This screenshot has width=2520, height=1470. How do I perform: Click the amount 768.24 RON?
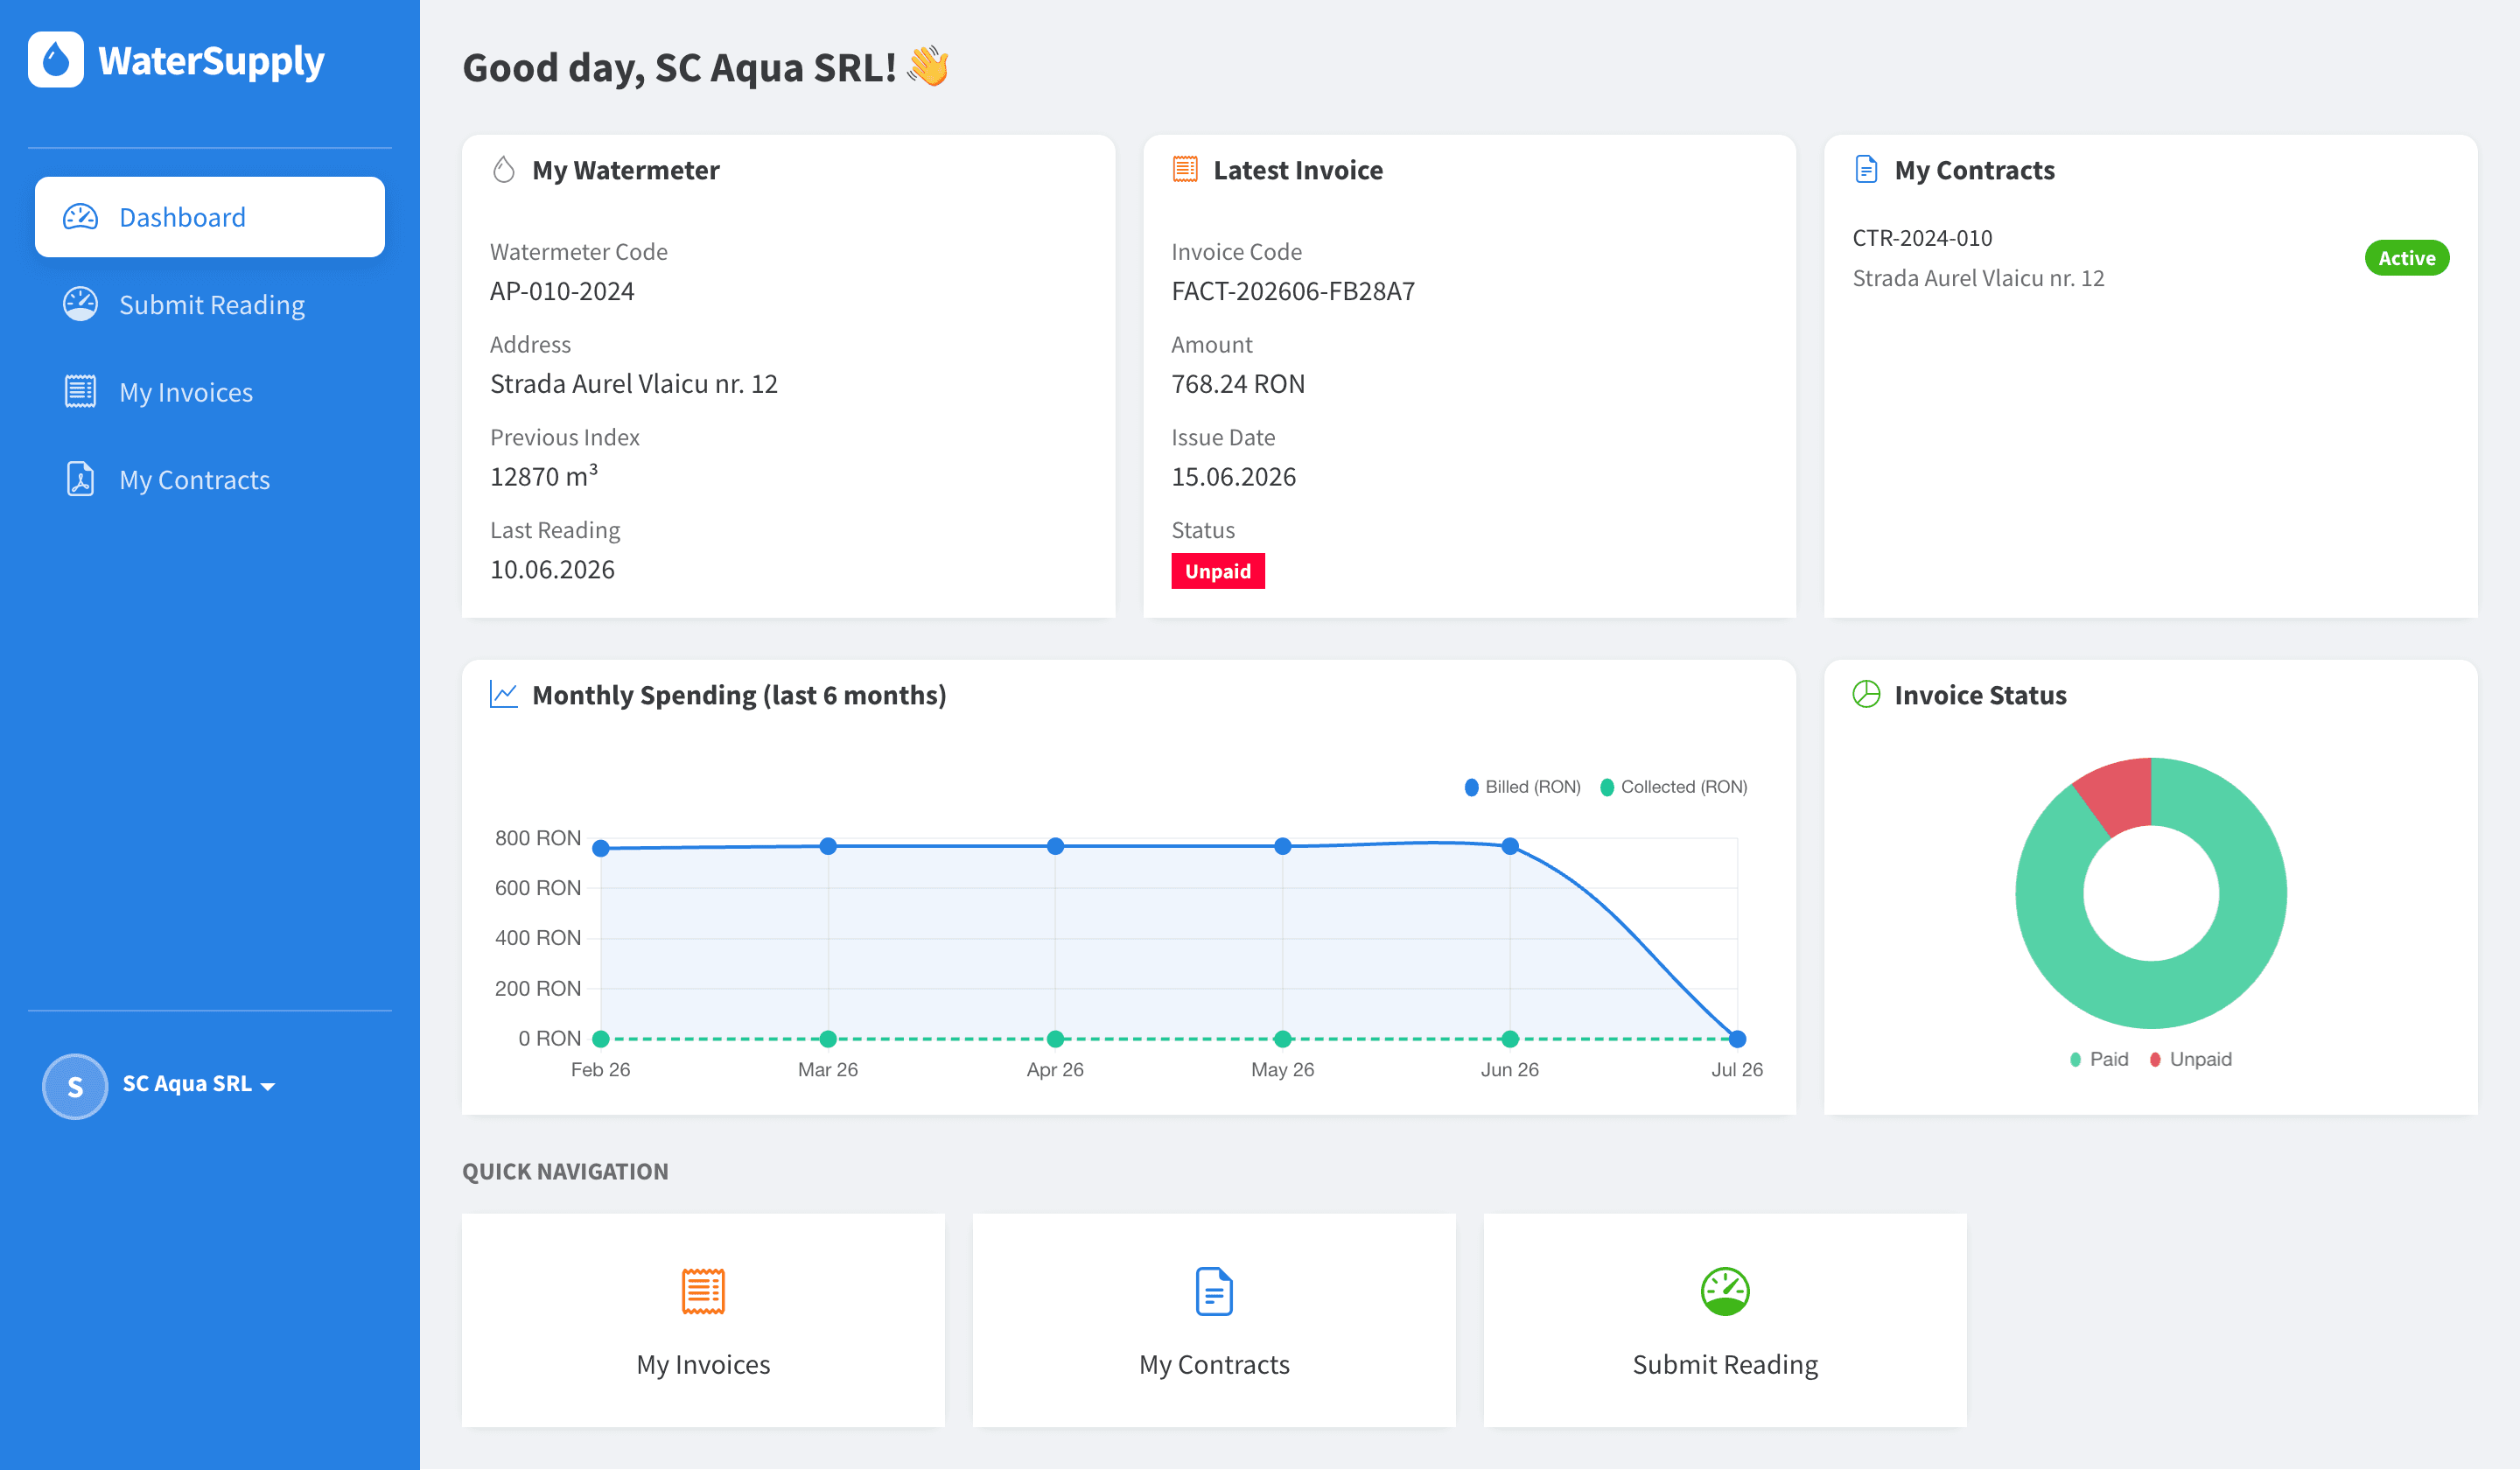[1238, 384]
